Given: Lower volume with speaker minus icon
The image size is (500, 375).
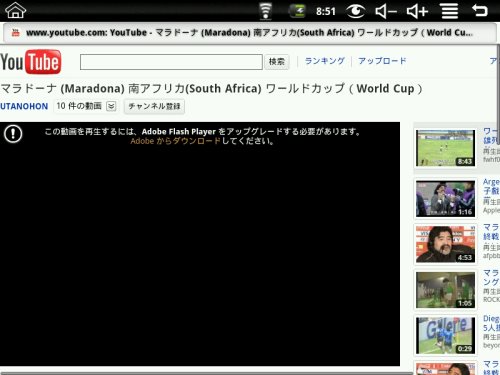Looking at the screenshot, I should click(386, 11).
